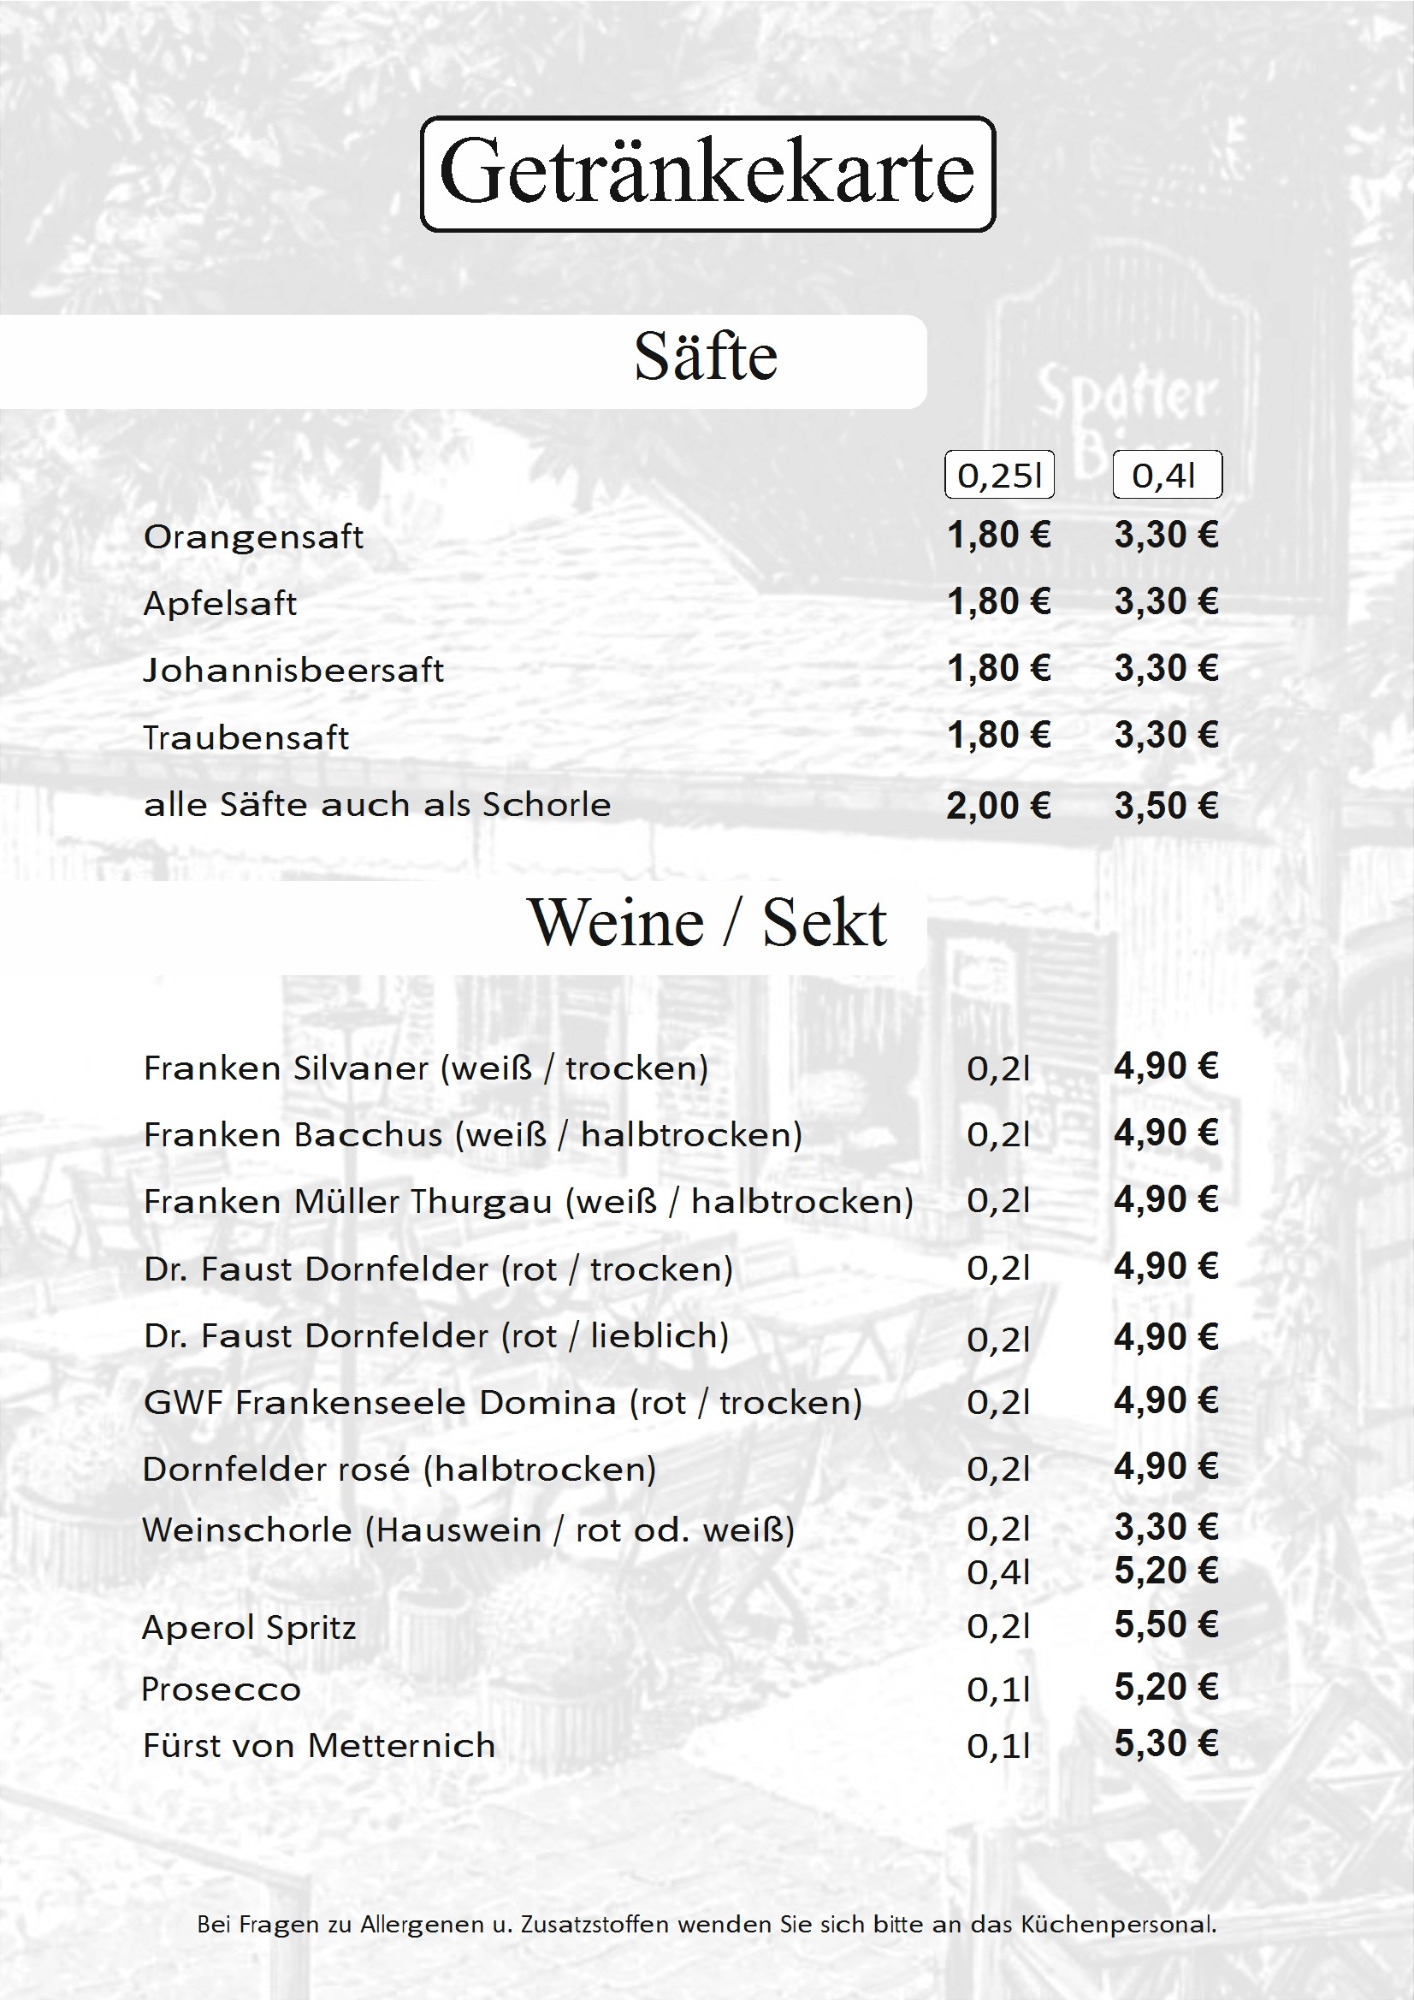Viewport: 1414px width, 2000px height.
Task: Click Apfelsaft 0,25l price 1,80 €
Action: pos(999,602)
